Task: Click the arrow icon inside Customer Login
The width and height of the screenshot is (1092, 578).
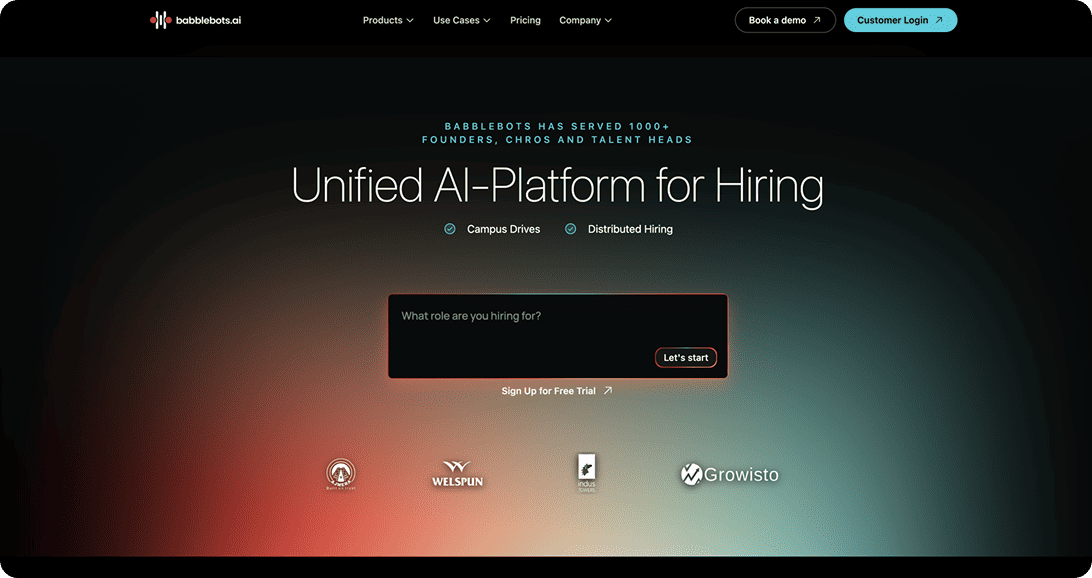Action: (x=938, y=20)
